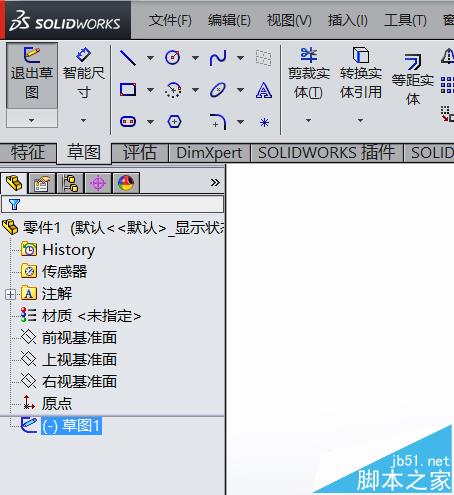Viewport: 454px width, 495px height.
Task: Switch to the 特征 (Features) tab
Action: pyautogui.click(x=28, y=153)
